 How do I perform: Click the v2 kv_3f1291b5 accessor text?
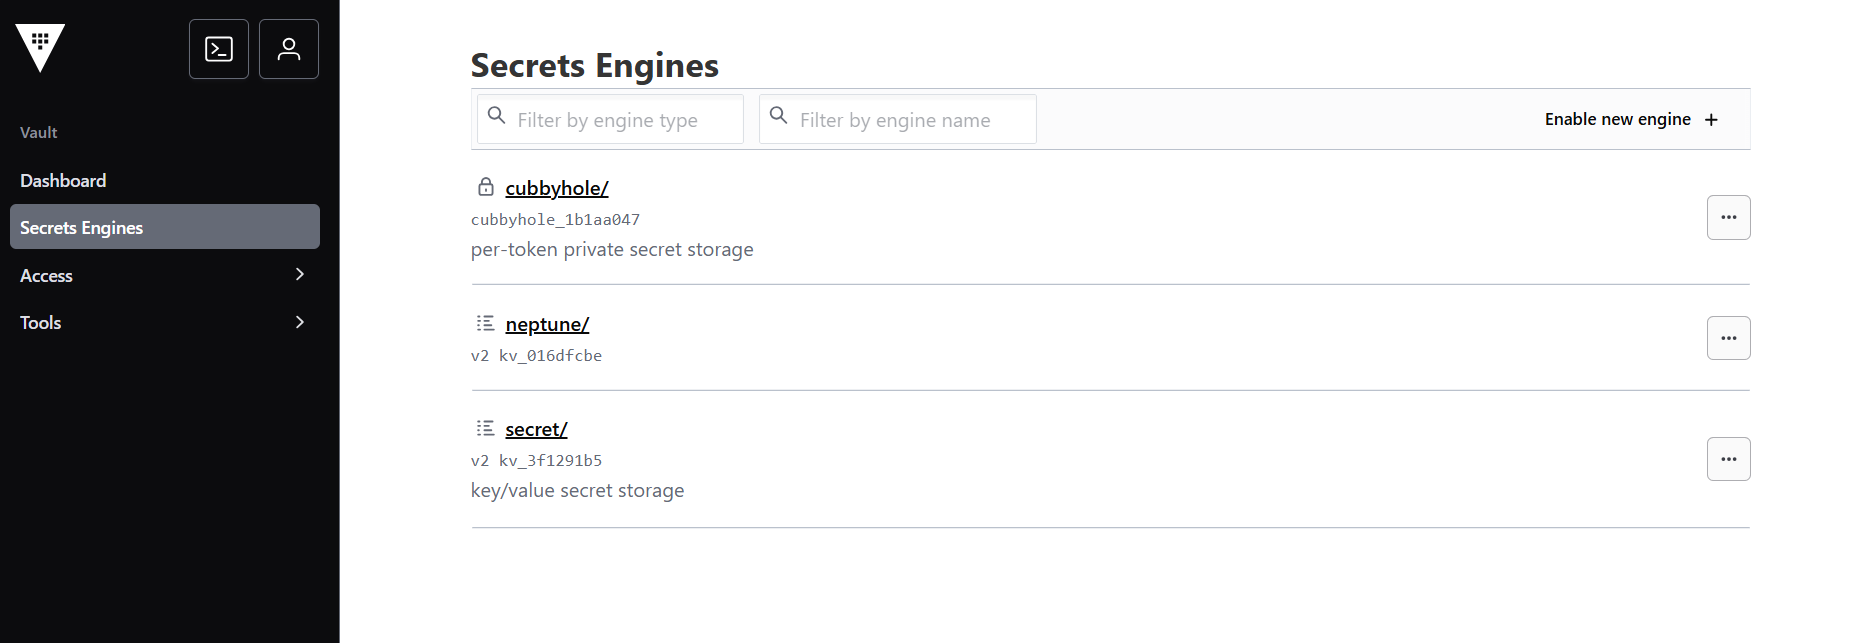536,460
